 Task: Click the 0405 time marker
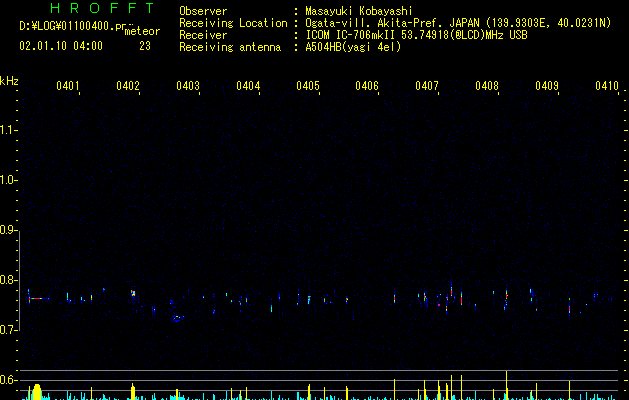click(x=308, y=85)
